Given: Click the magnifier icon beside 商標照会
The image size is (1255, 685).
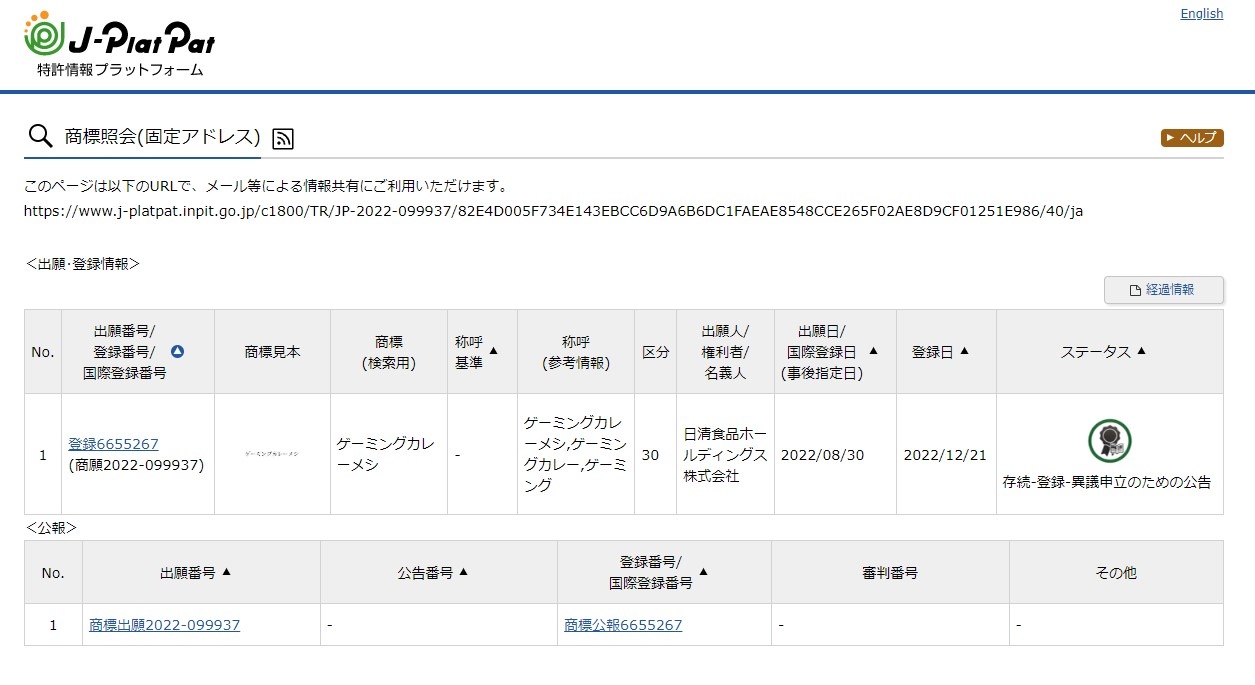Looking at the screenshot, I should [40, 137].
